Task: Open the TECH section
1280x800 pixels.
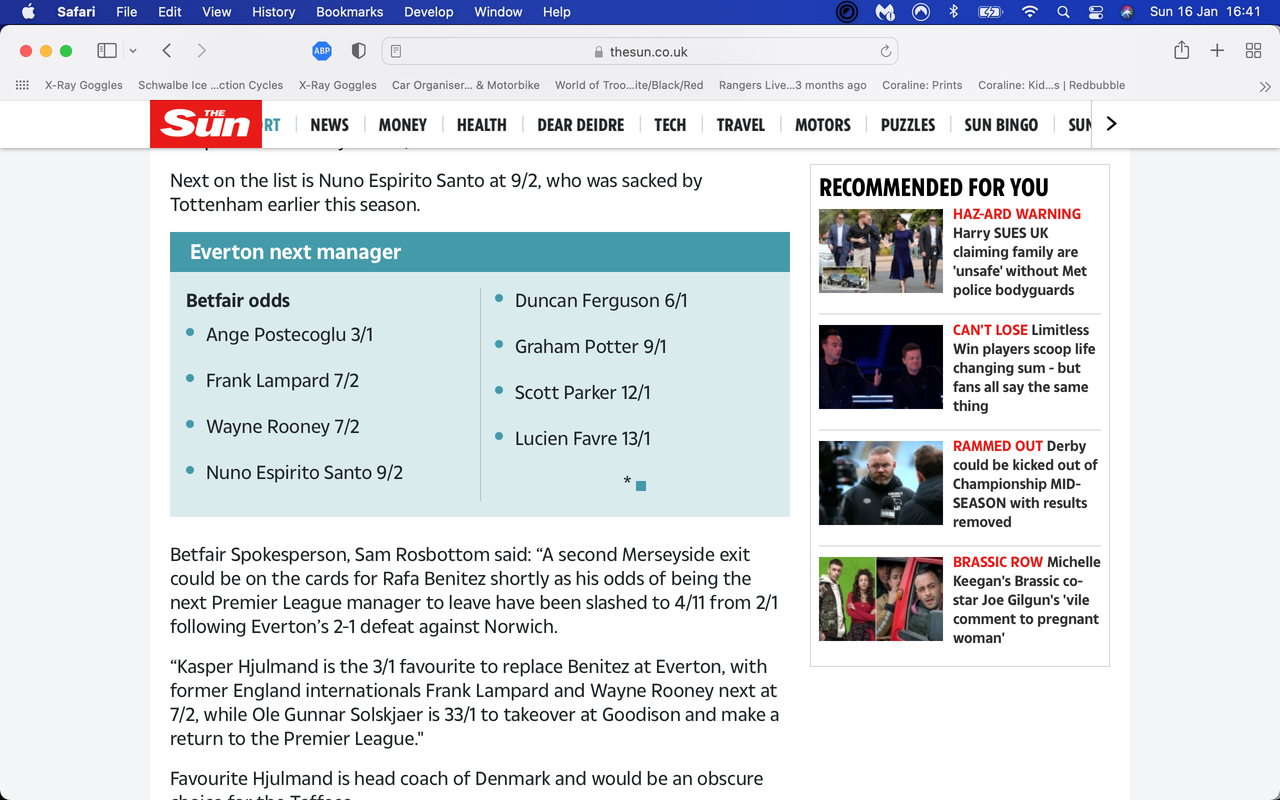Action: [670, 125]
